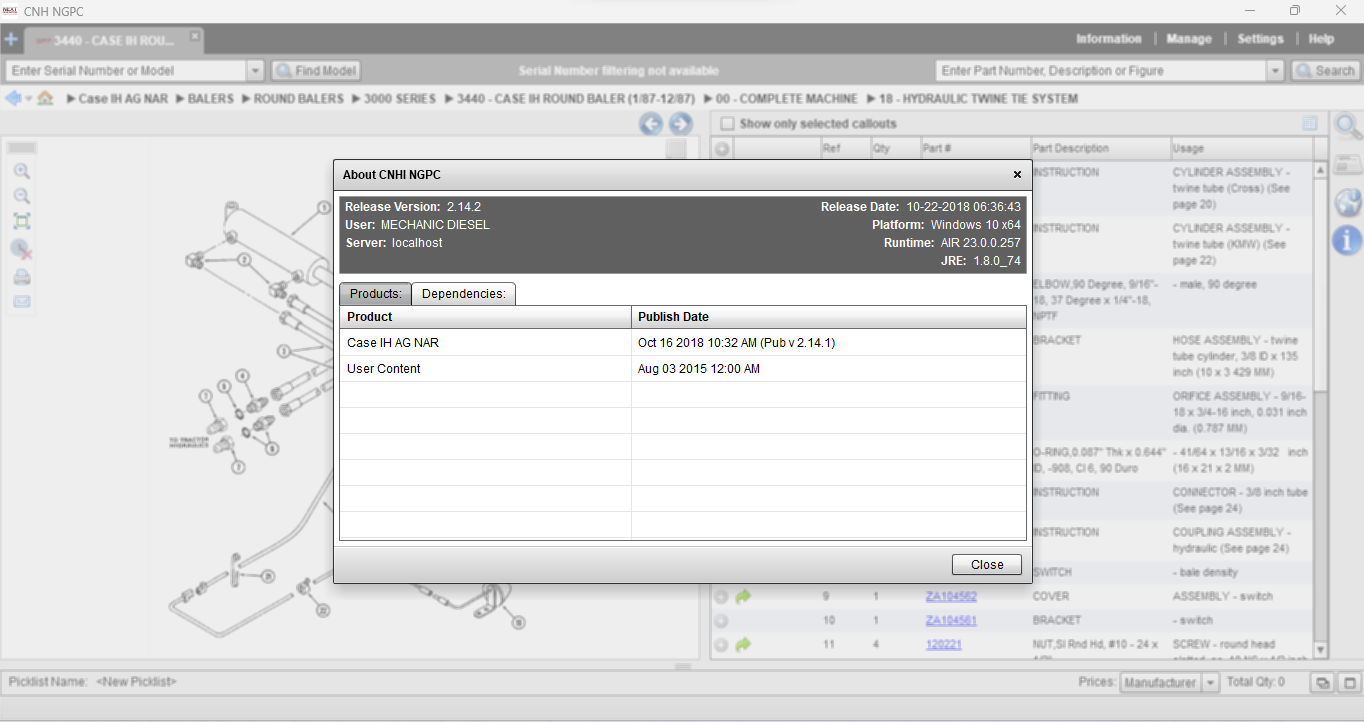Click the Find Model button
Viewport: 1364px width, 722px height.
click(x=315, y=71)
